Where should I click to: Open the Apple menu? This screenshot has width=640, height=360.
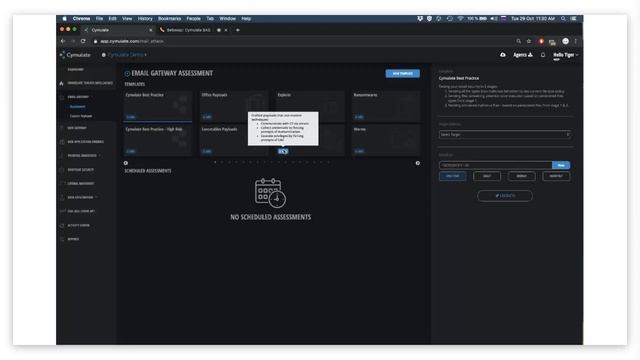click(x=64, y=19)
